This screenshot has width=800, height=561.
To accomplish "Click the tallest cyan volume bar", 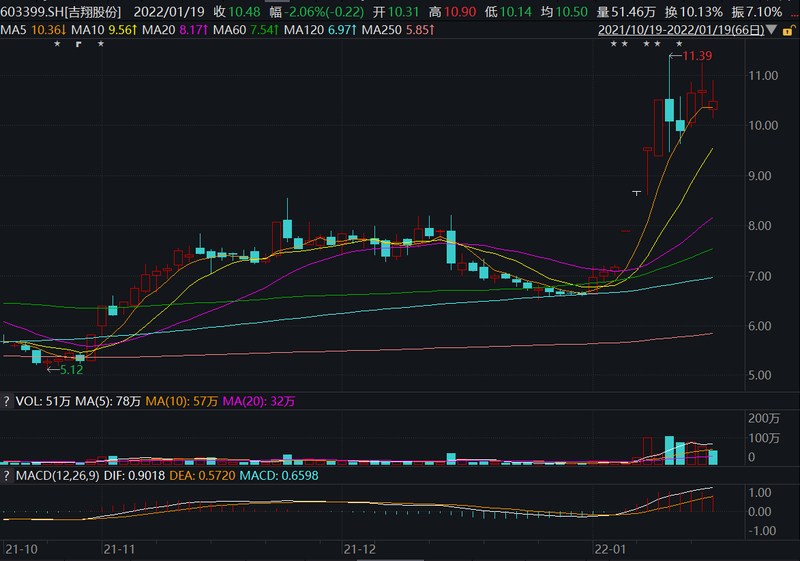I will 669,450.
